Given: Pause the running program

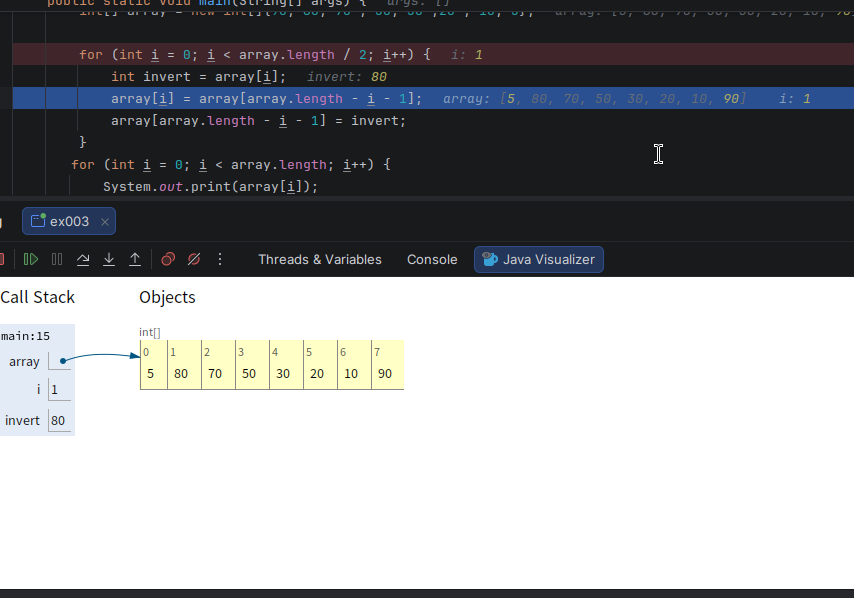Looking at the screenshot, I should click(x=57, y=259).
